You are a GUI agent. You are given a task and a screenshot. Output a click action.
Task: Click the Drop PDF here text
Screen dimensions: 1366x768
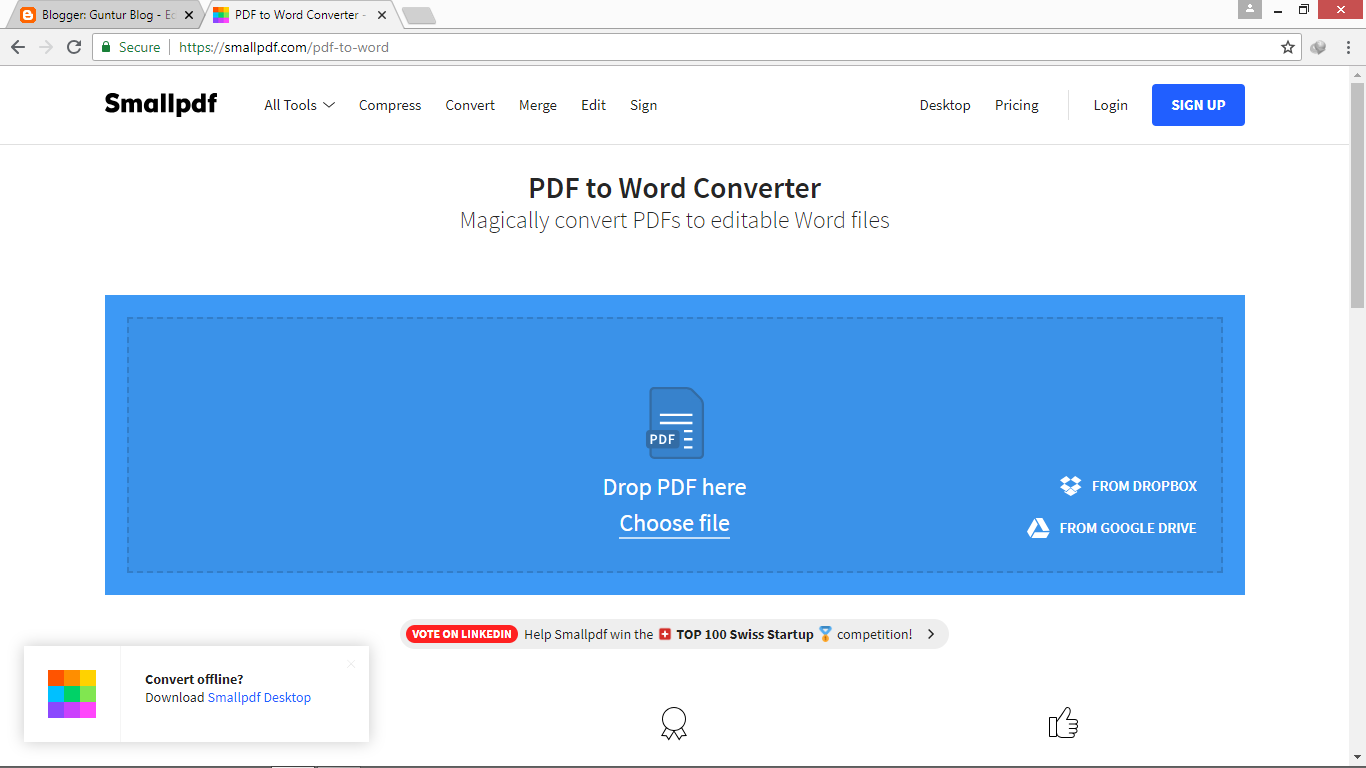click(x=674, y=487)
